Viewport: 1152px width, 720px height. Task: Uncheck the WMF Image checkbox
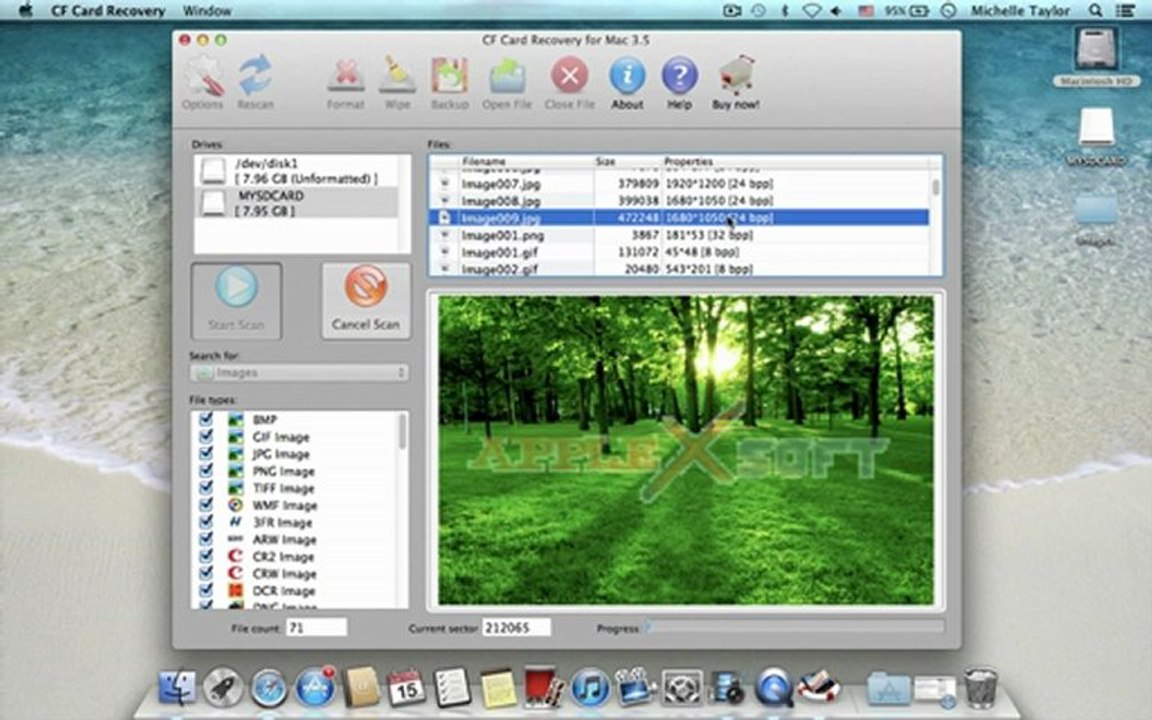[x=206, y=505]
